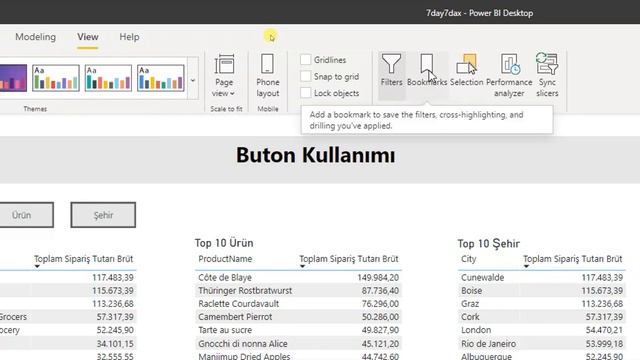Screen dimensions: 640x360
Task: Enable Snap to grid checkbox
Action: [x=305, y=76]
